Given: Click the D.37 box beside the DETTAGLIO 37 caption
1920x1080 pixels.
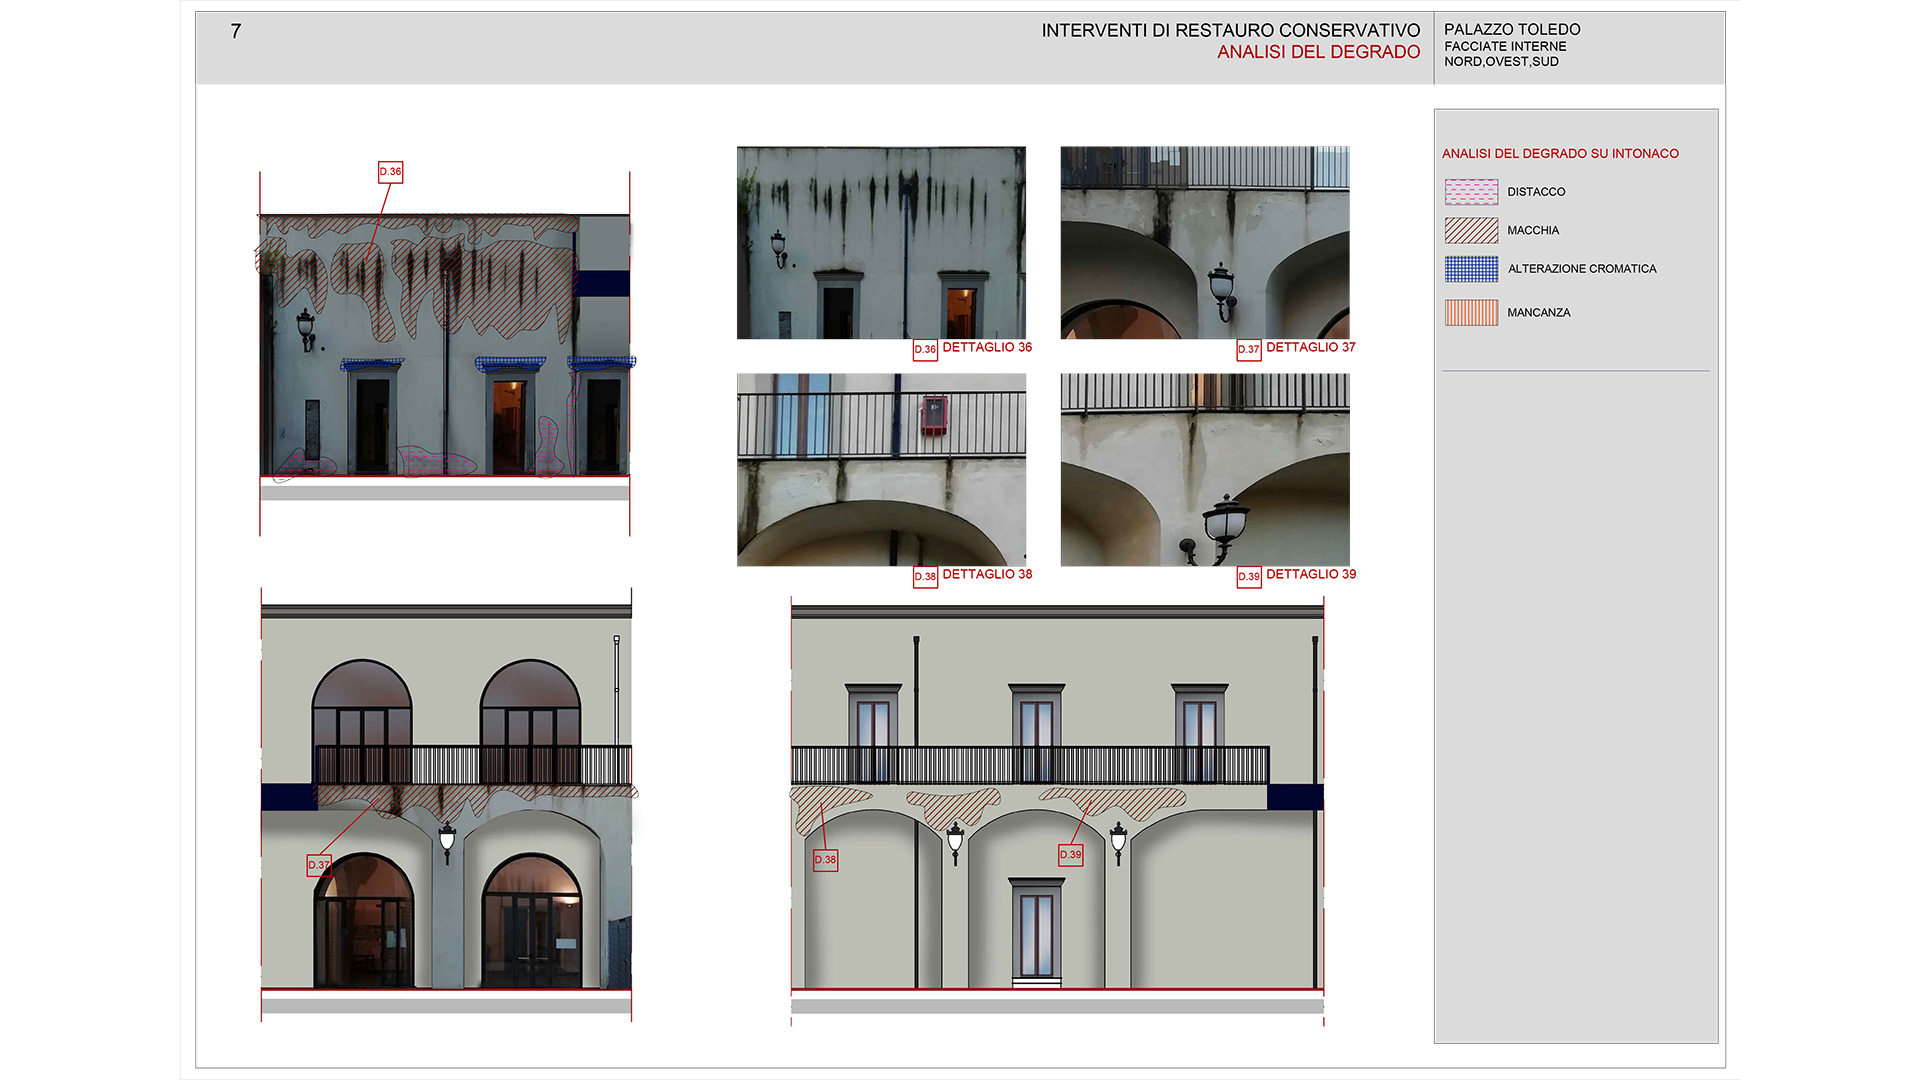Looking at the screenshot, I should 1249,350.
